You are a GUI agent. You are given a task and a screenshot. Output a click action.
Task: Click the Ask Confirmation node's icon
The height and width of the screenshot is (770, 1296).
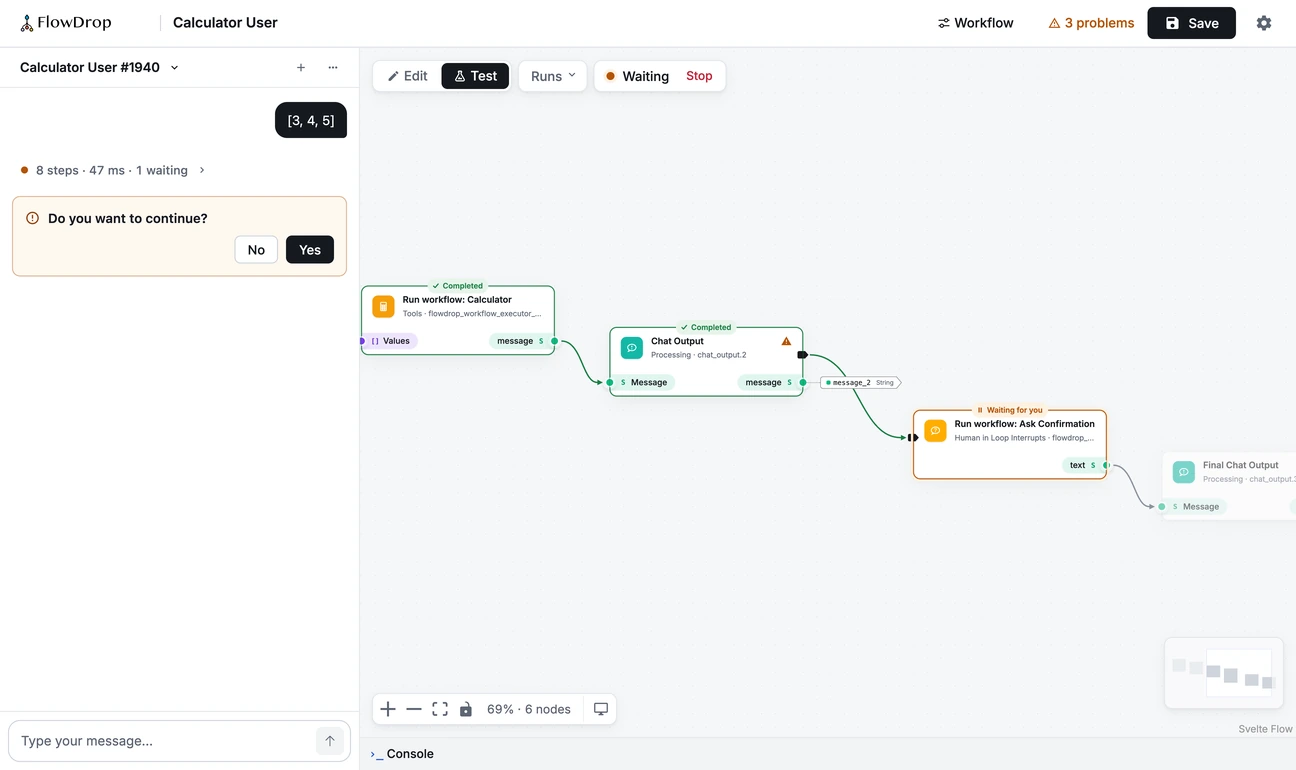[935, 431]
